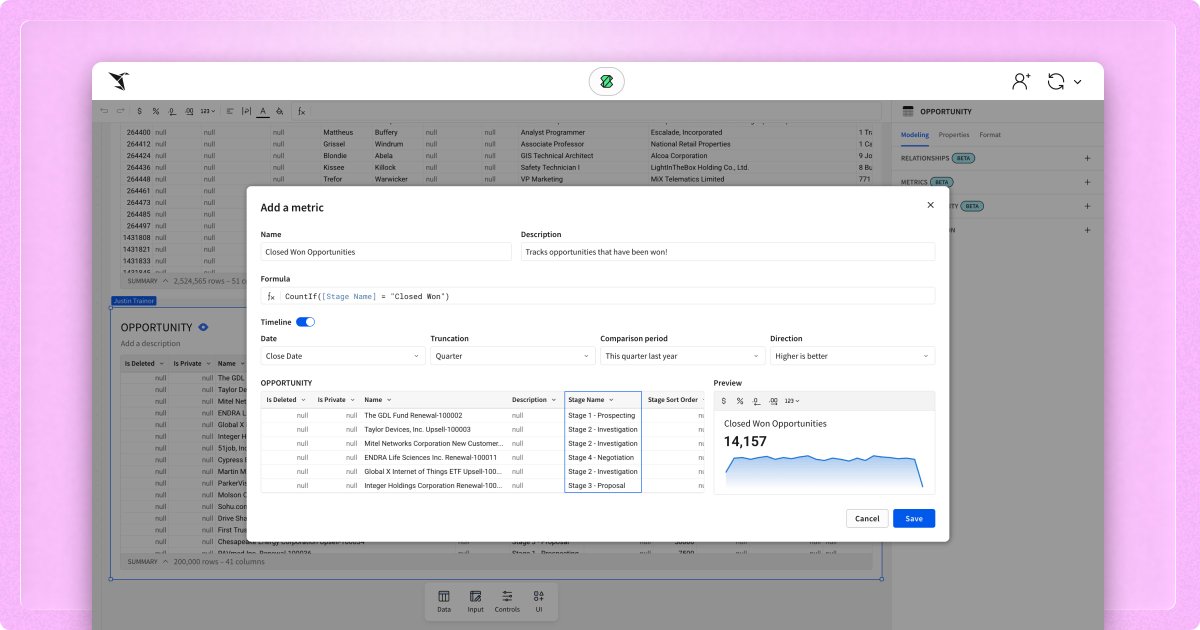Viewport: 1200px width, 630px height.
Task: Click the add user share icon
Action: (x=1021, y=81)
